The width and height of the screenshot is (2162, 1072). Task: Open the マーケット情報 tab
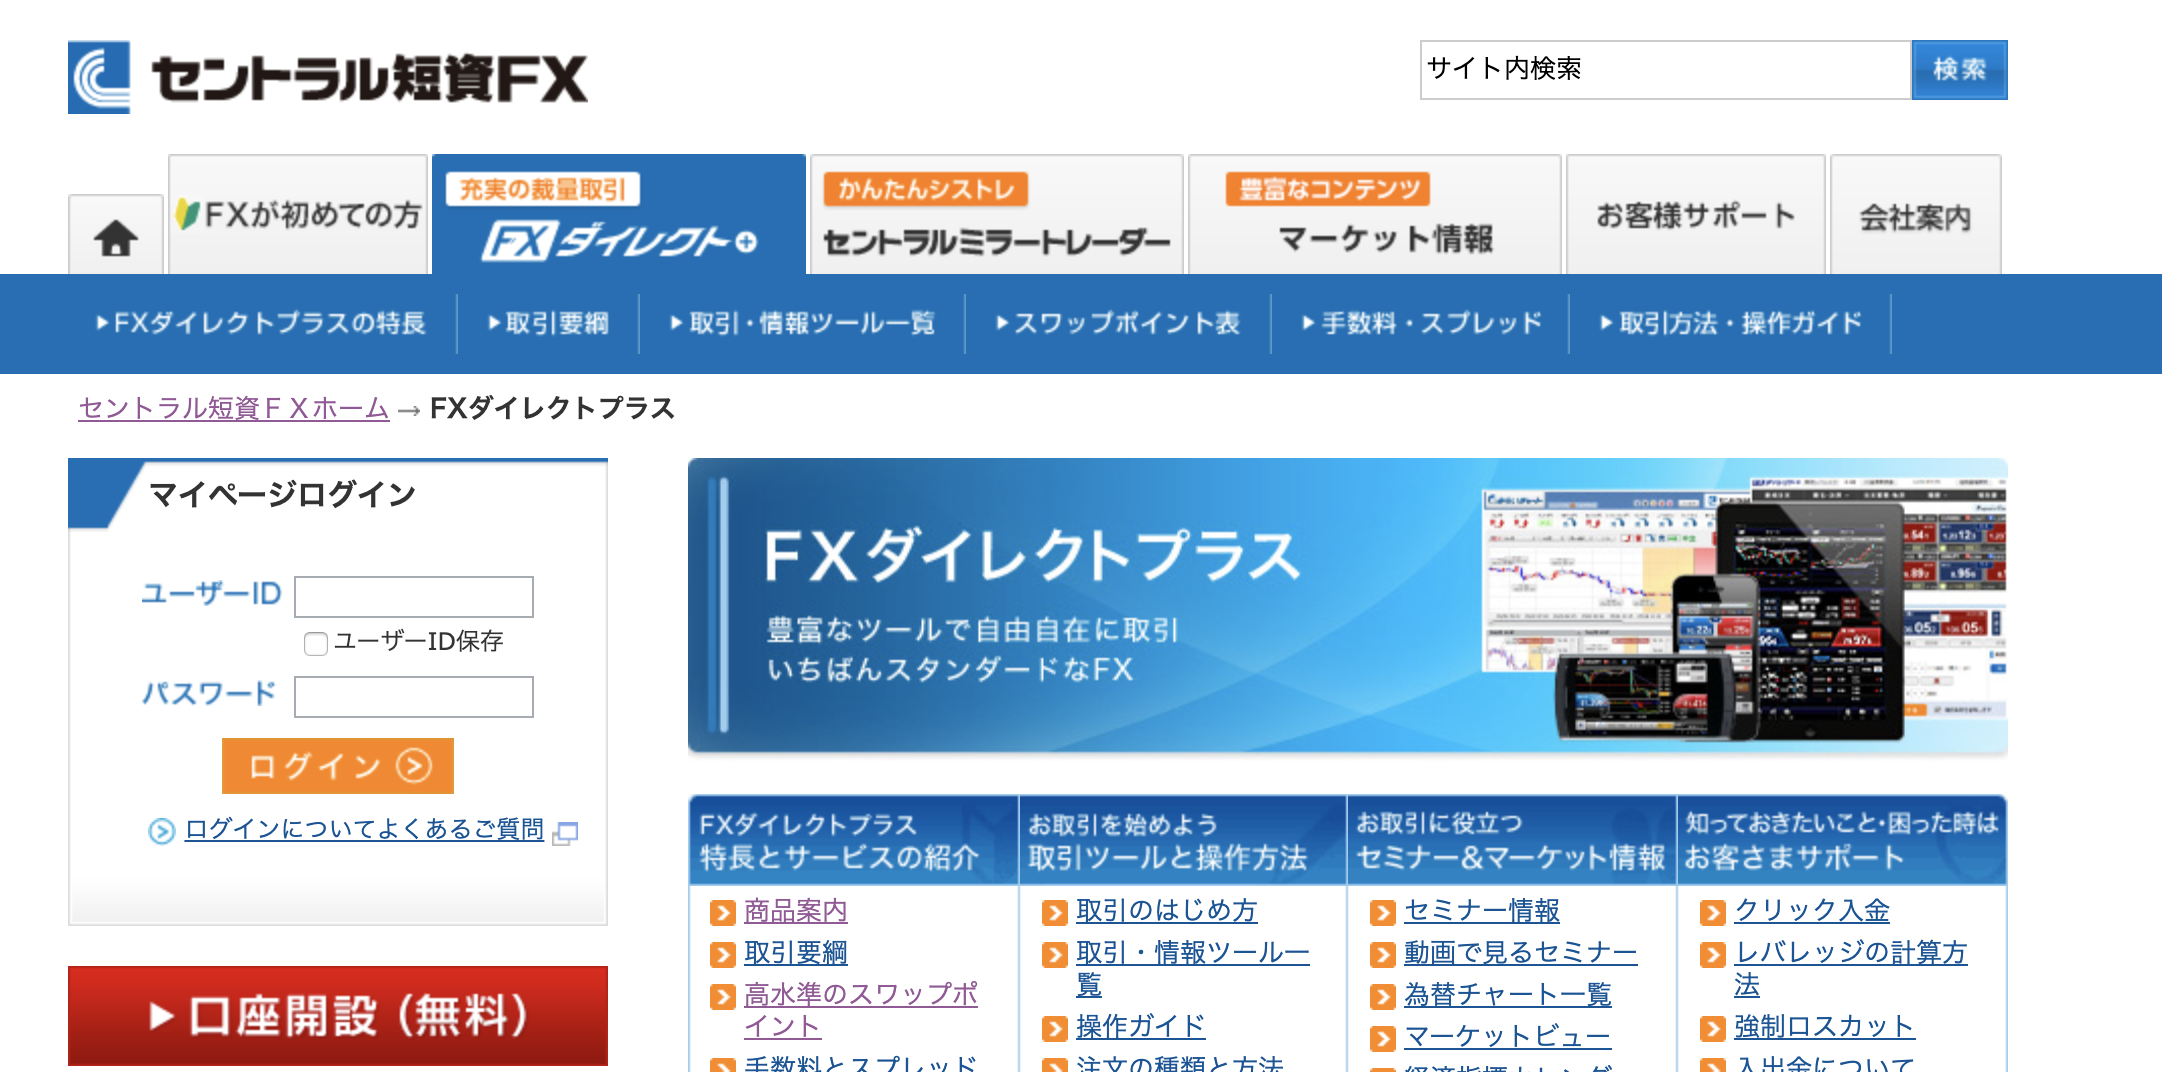coord(1375,214)
